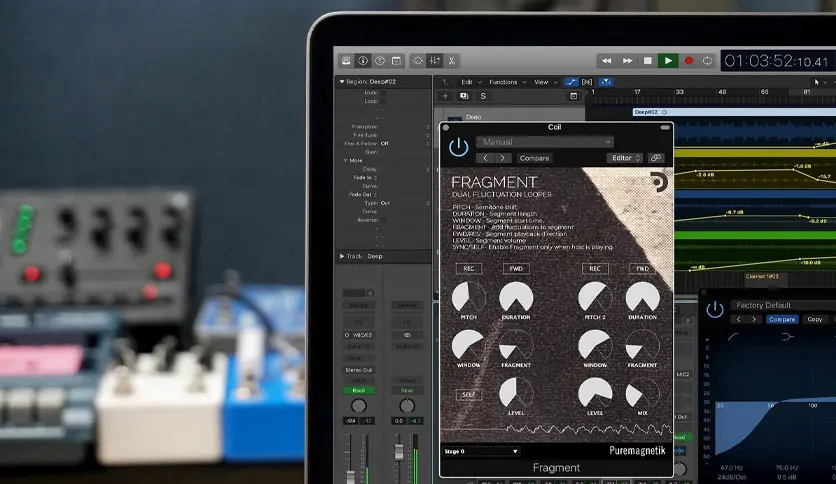This screenshot has height=484, width=836.
Task: Open the Stage 0 dropdown
Action: [x=481, y=451]
